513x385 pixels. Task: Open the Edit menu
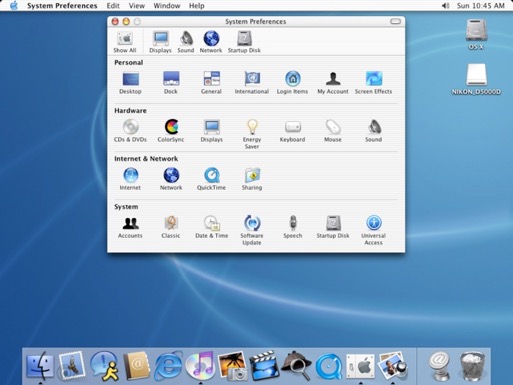pos(113,6)
